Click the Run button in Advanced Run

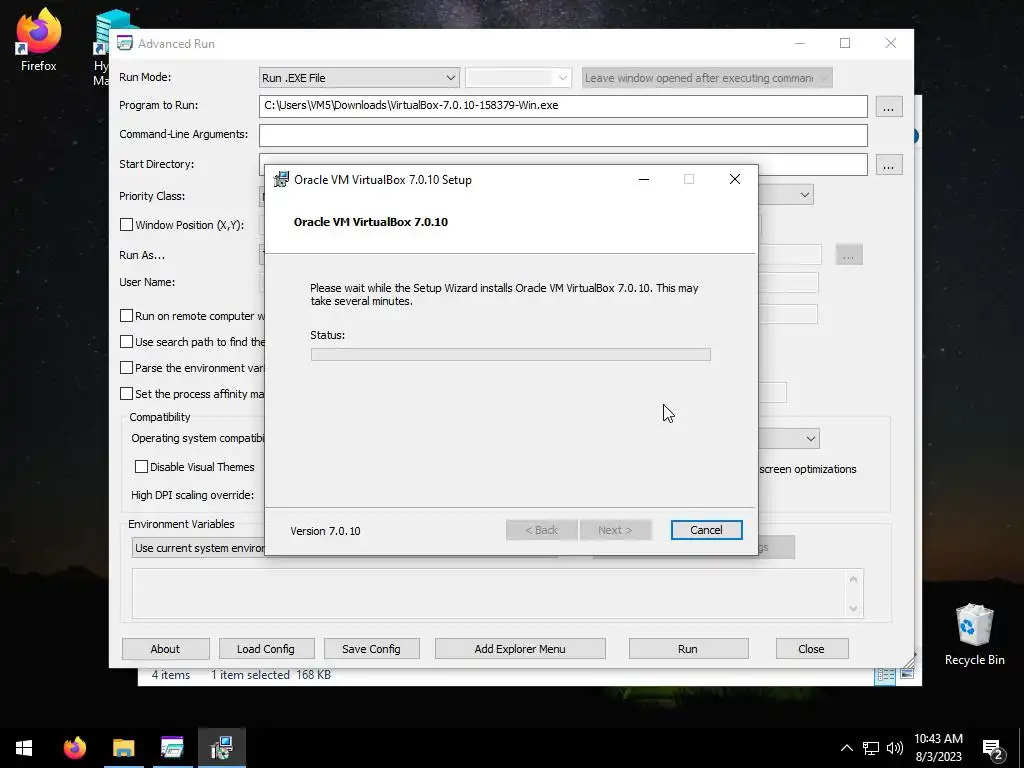[688, 649]
